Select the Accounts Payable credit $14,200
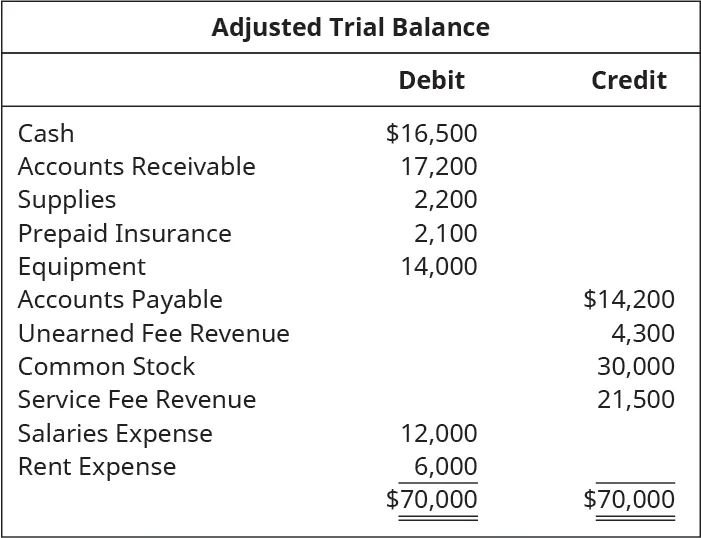 [x=628, y=299]
